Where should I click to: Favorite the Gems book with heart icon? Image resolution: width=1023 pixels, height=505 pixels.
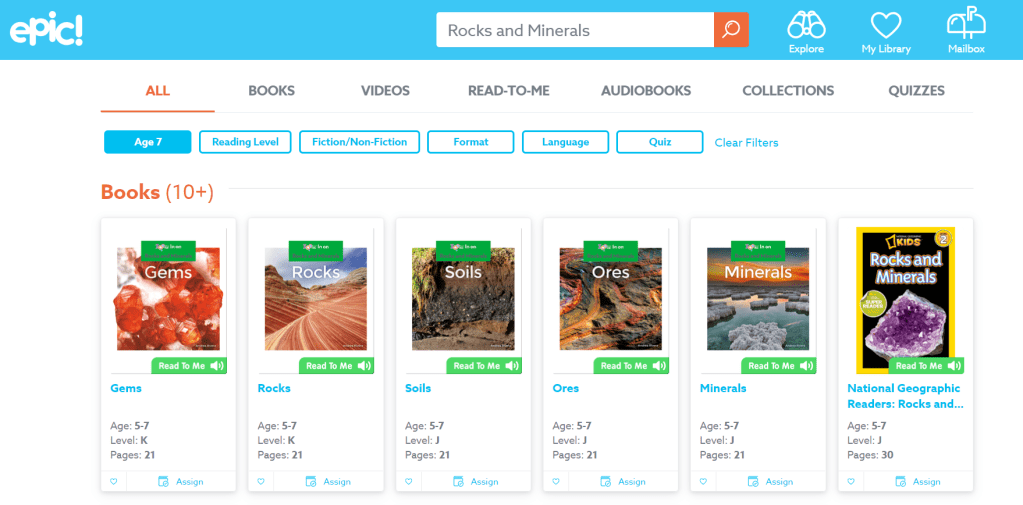coord(114,482)
